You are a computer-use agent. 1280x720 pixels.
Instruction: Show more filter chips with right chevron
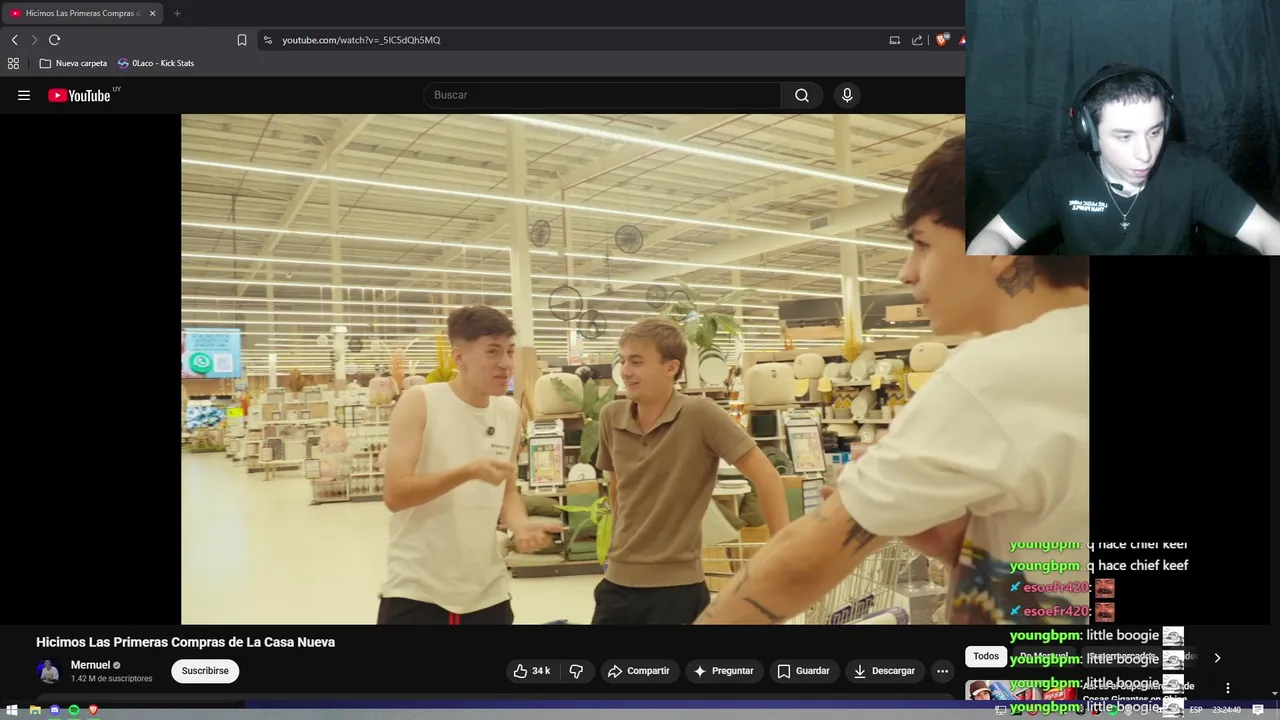pos(1217,658)
